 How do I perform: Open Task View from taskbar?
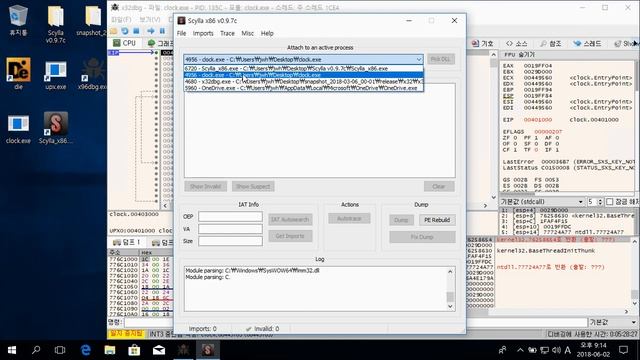pyautogui.click(x=60, y=350)
